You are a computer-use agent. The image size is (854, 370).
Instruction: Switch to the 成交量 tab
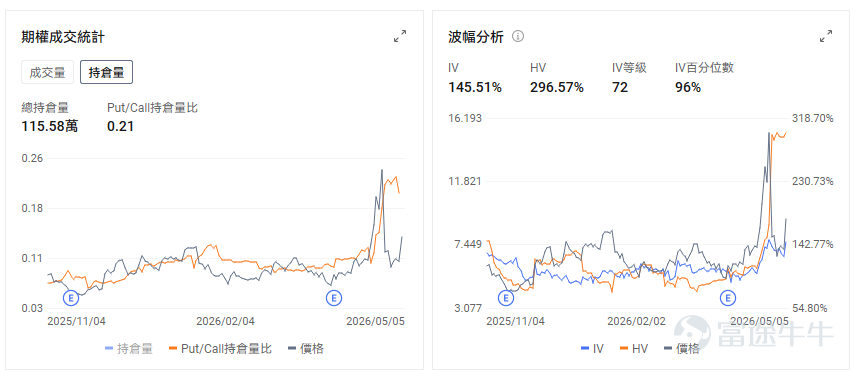click(x=47, y=72)
